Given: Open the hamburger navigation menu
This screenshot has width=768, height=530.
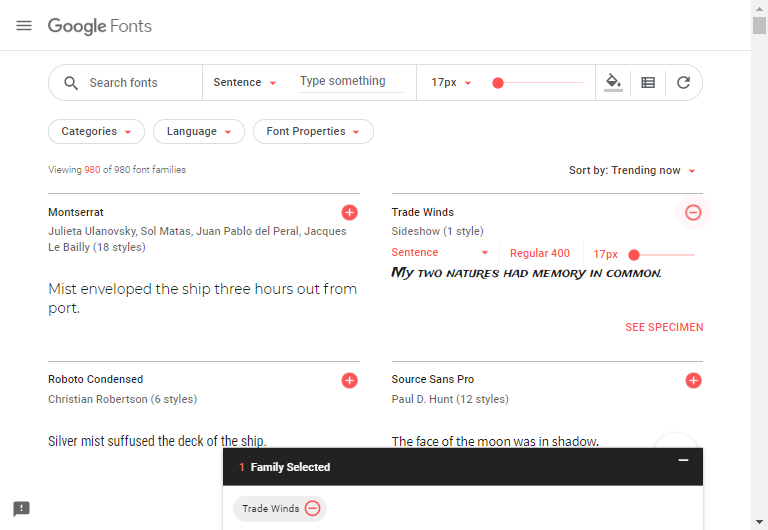Looking at the screenshot, I should pyautogui.click(x=24, y=25).
